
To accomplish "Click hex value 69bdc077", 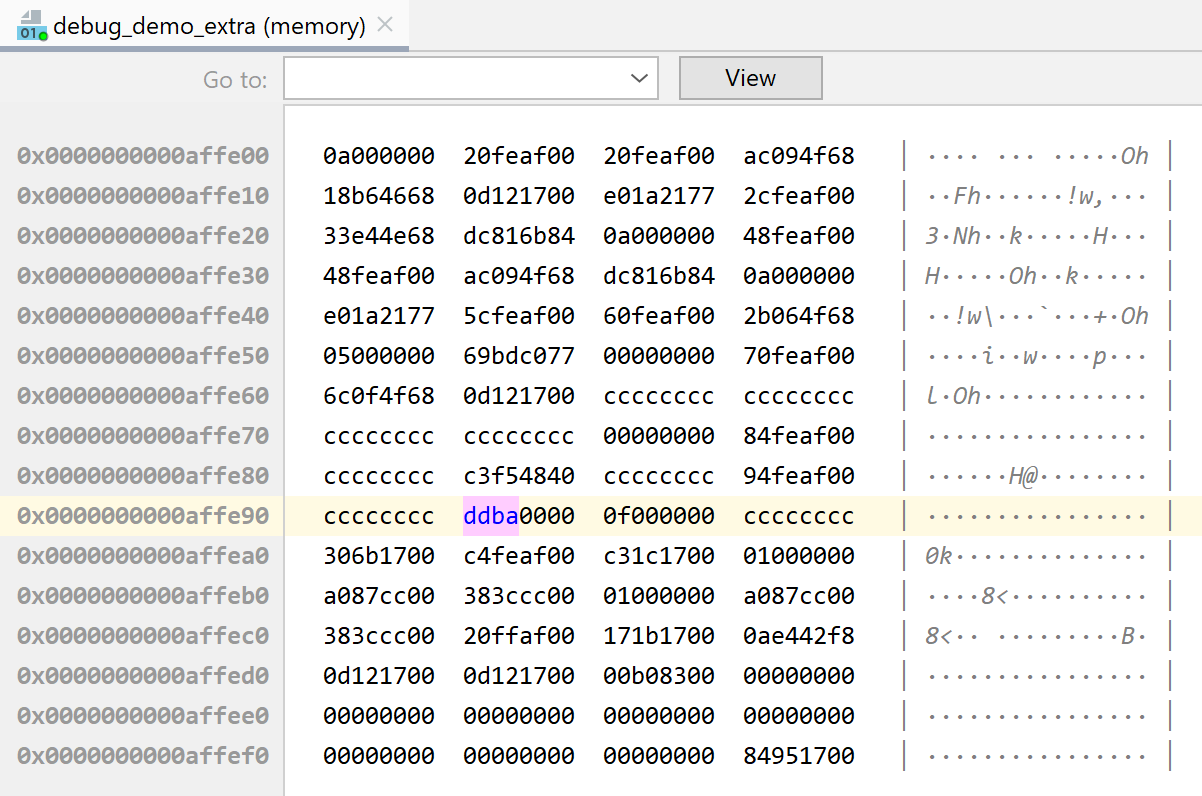I will click(x=519, y=356).
